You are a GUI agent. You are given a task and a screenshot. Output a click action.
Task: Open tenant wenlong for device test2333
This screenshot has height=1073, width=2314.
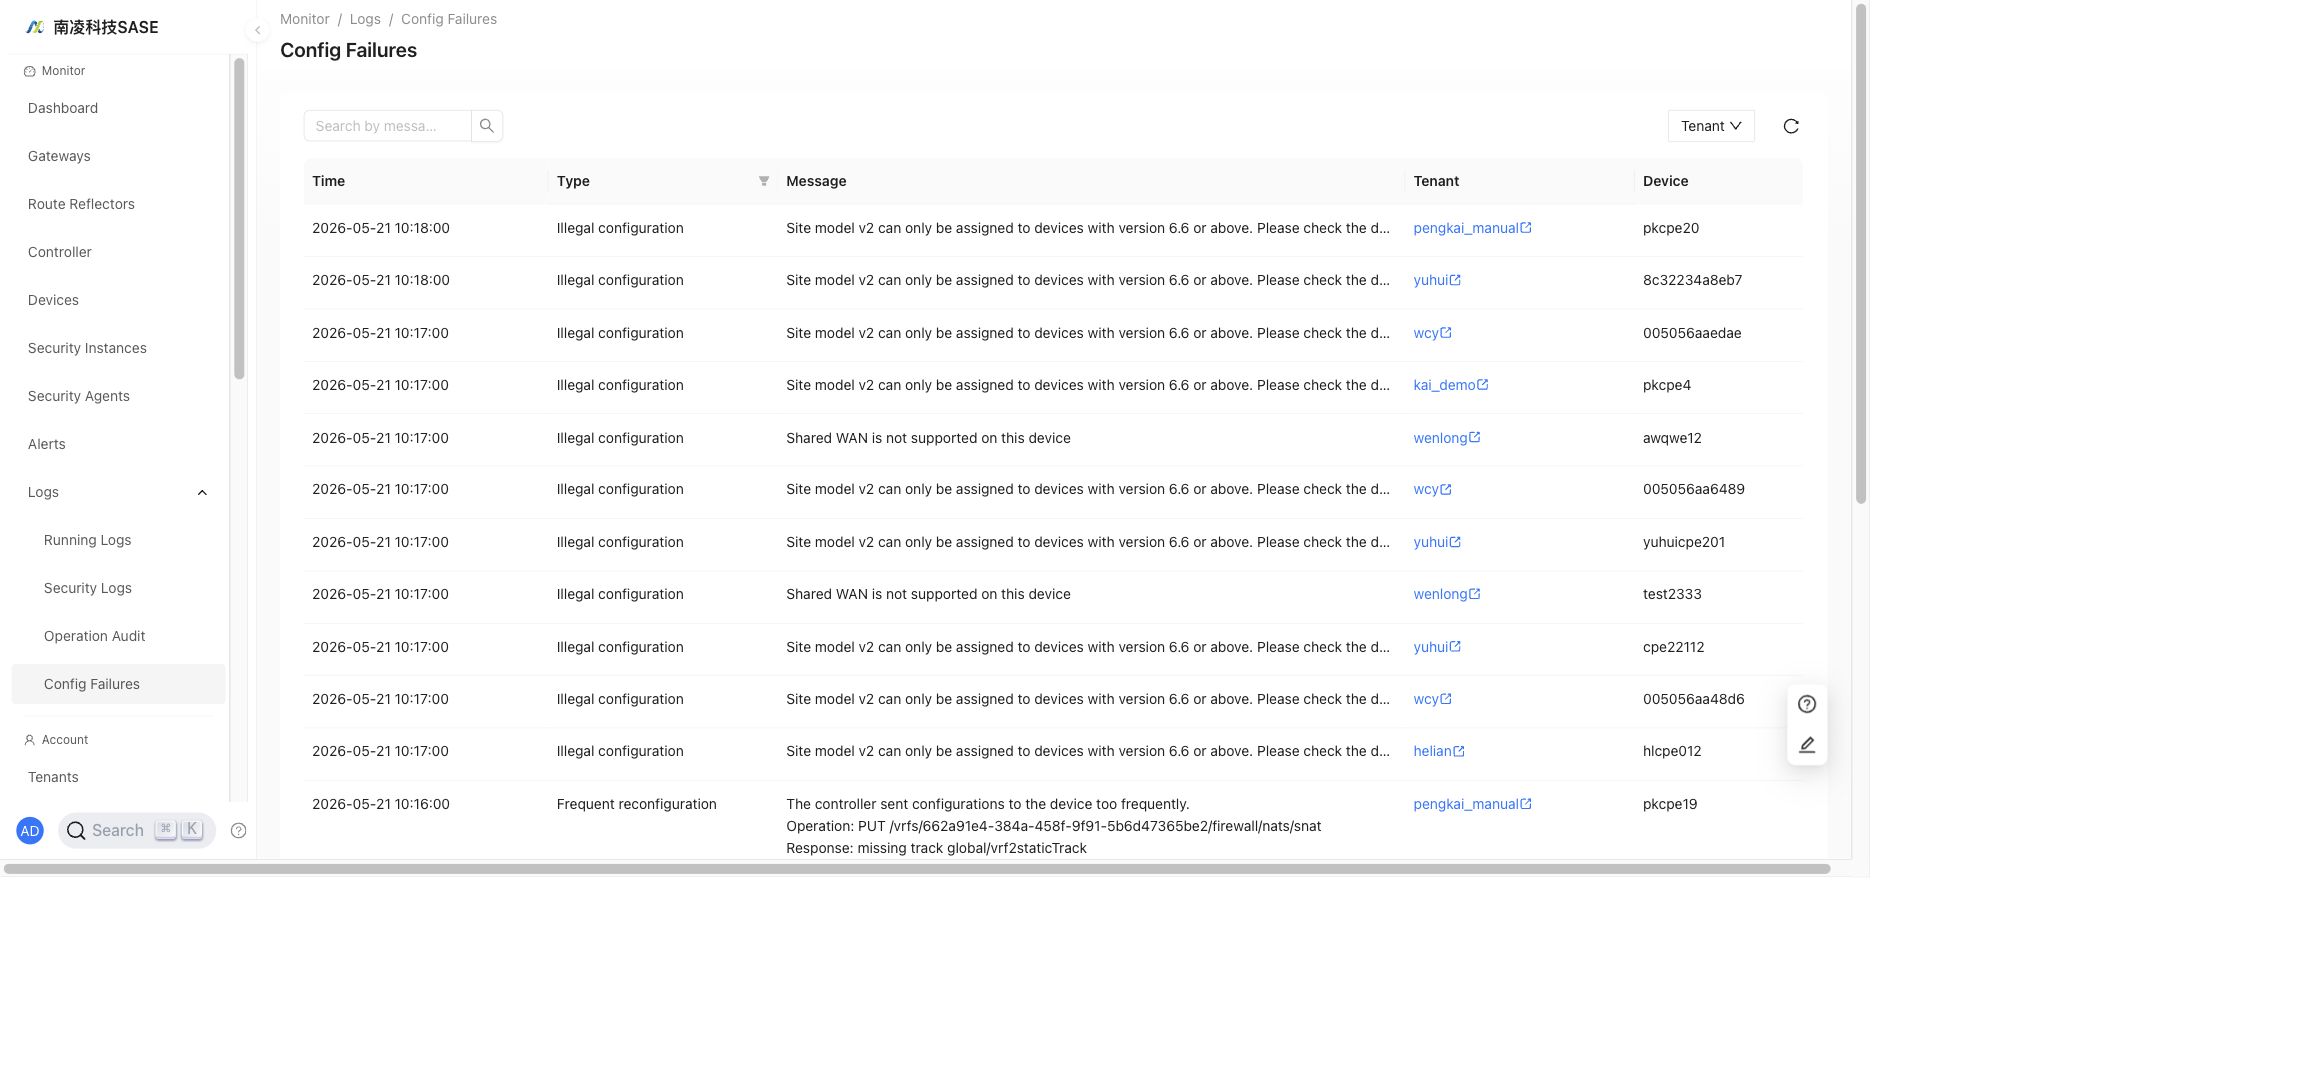[1440, 594]
